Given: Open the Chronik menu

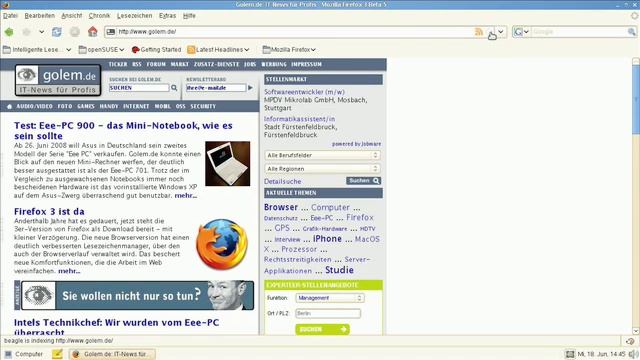Looking at the screenshot, I should click(x=99, y=16).
